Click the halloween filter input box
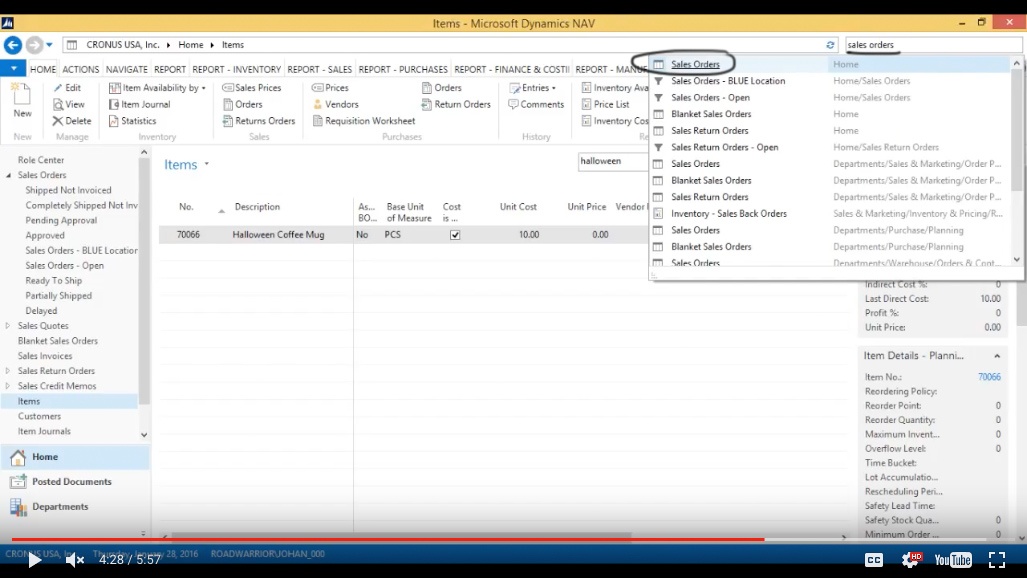The height and width of the screenshot is (578, 1027). pos(612,161)
